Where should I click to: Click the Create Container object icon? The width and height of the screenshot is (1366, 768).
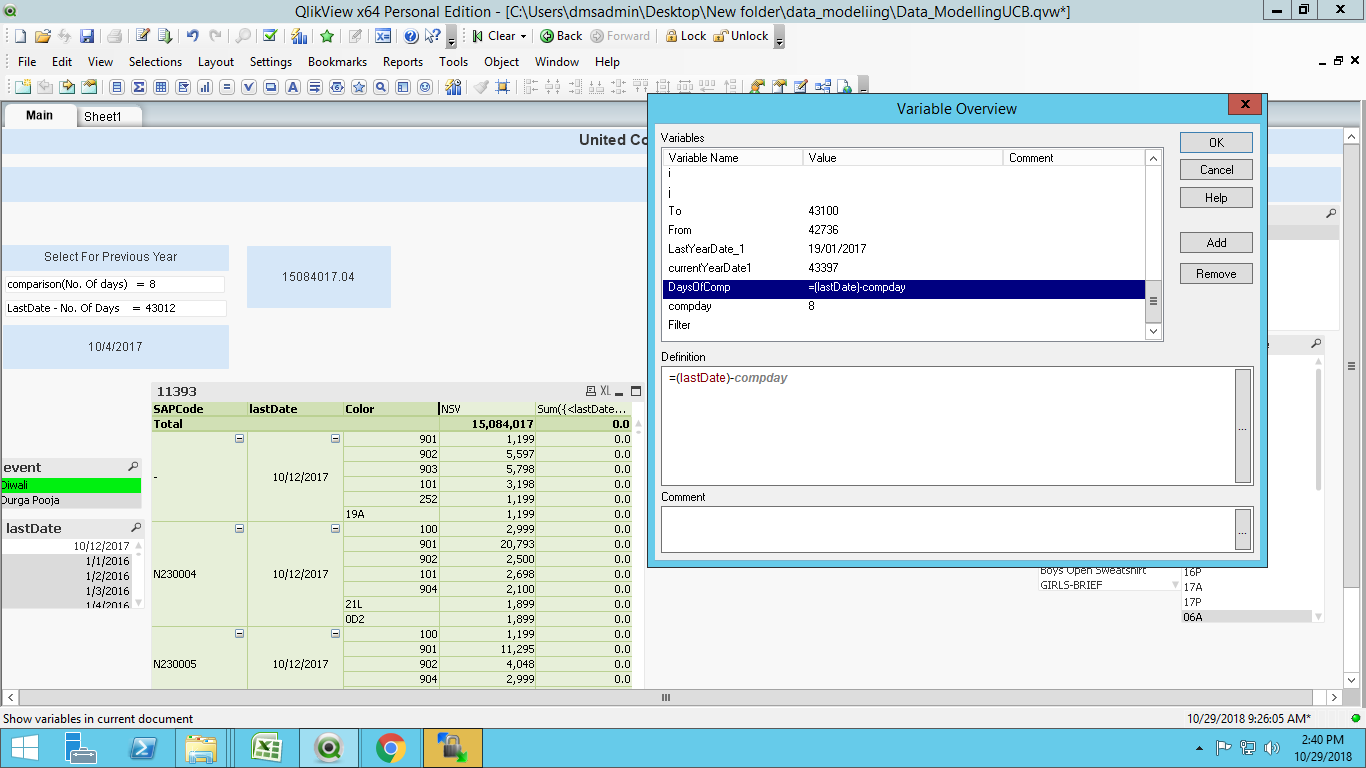click(403, 87)
